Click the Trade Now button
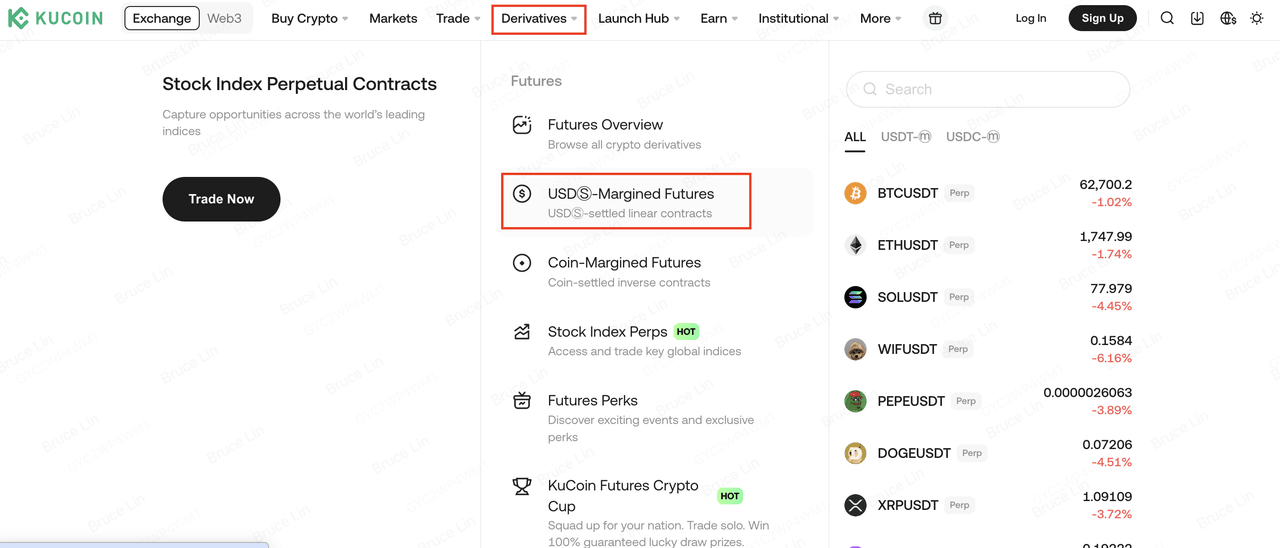The image size is (1280, 548). (x=221, y=199)
